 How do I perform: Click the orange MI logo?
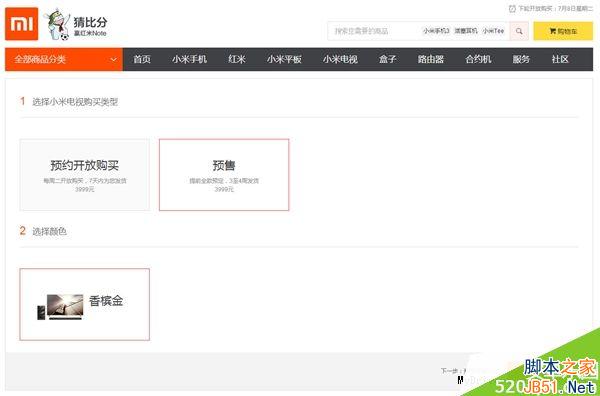pos(21,24)
